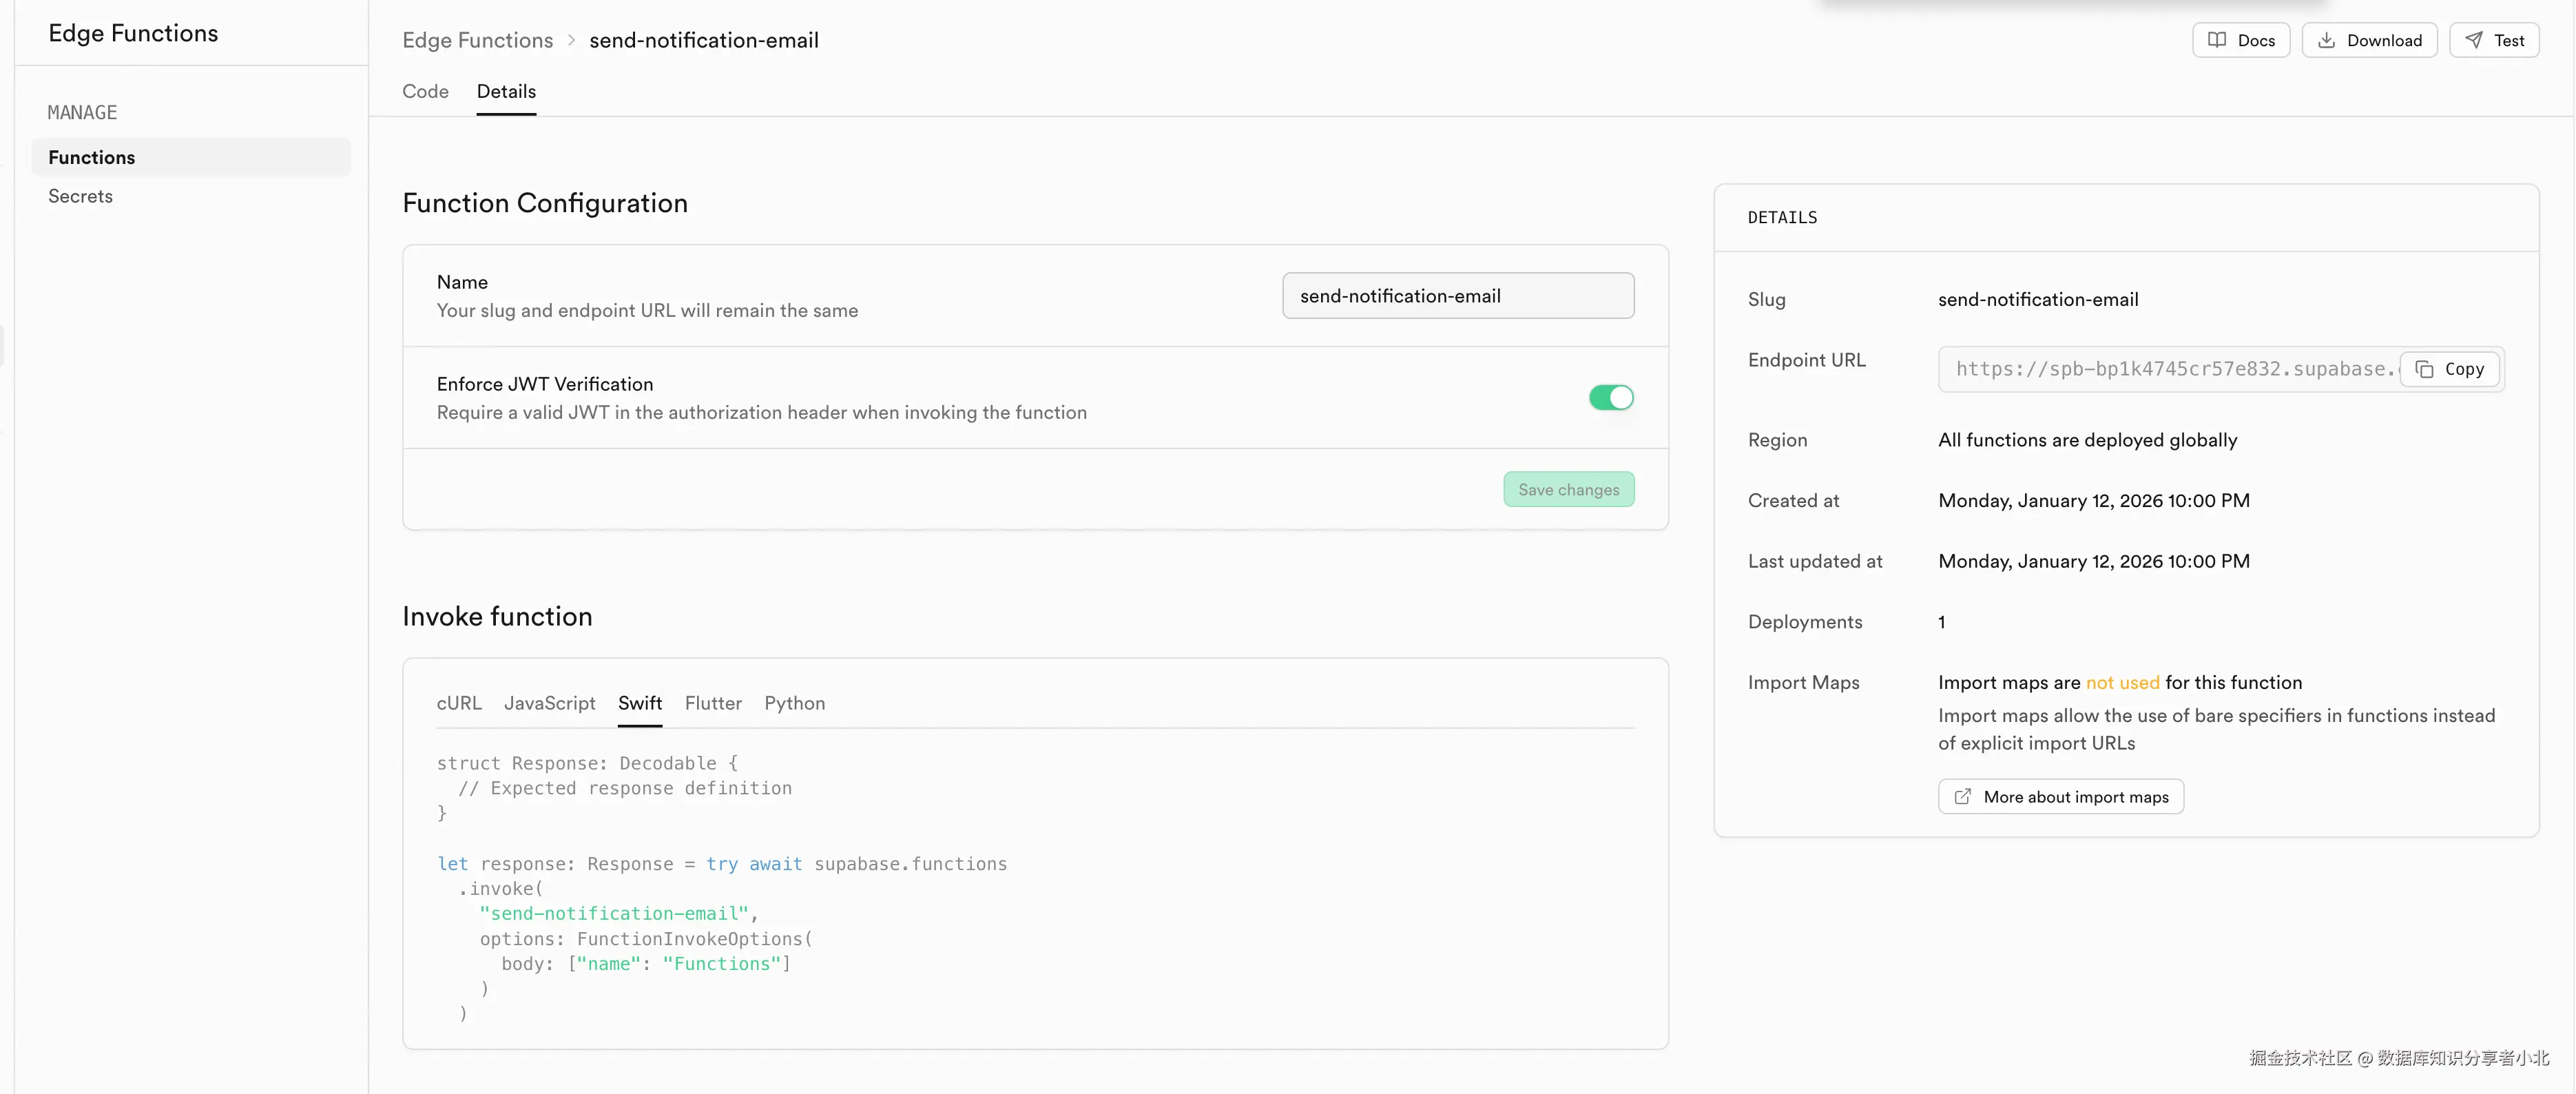Screen dimensions: 2576x1094
Task: Switch to the Code tab
Action: [425, 91]
